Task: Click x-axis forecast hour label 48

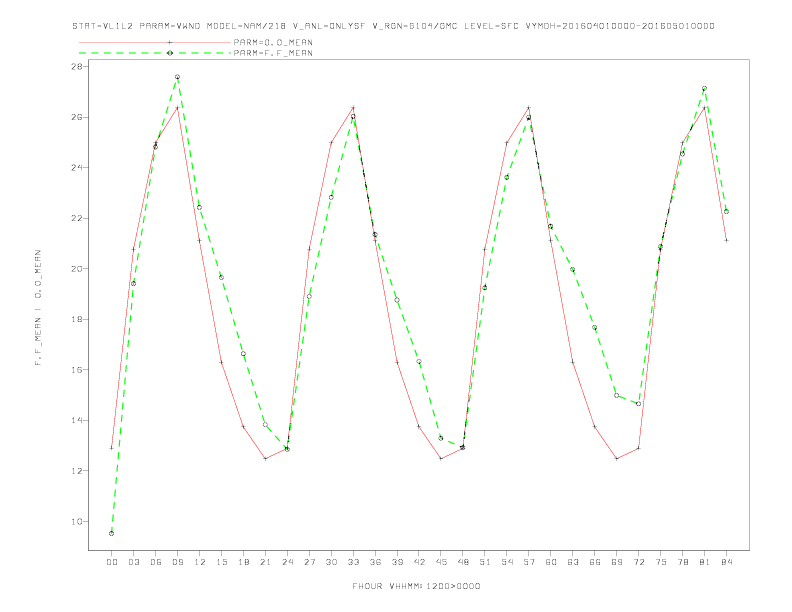Action: (463, 562)
